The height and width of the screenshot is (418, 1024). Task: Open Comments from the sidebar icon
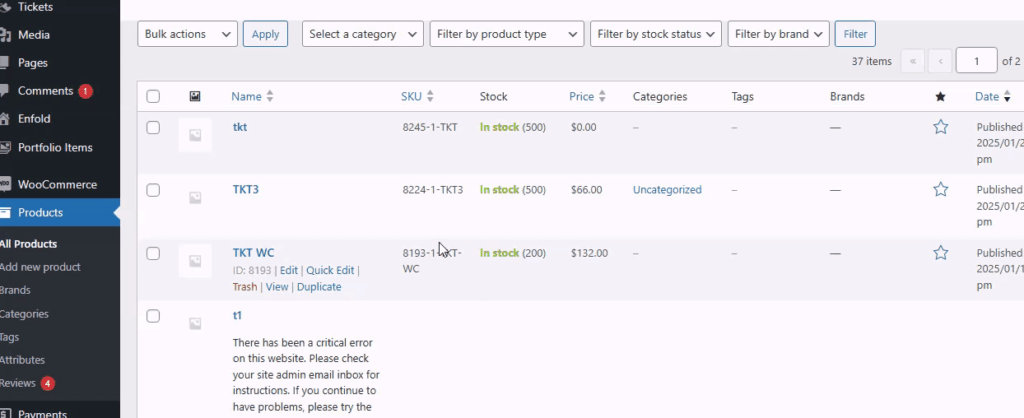[x=6, y=91]
